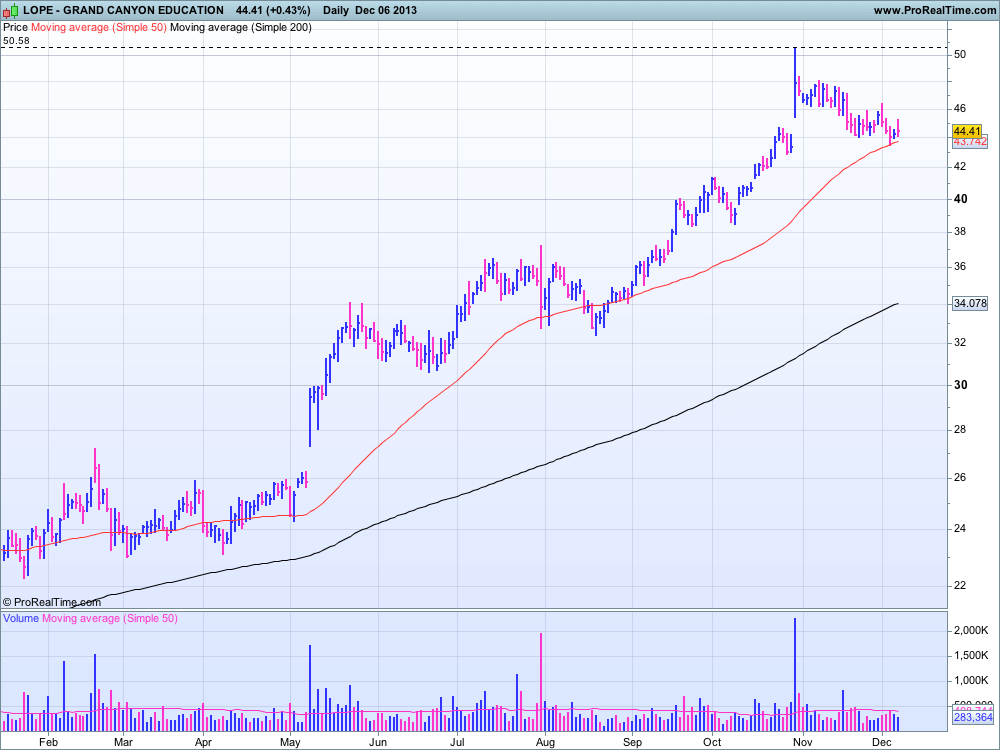Click the 22 price axis label

tap(960, 585)
